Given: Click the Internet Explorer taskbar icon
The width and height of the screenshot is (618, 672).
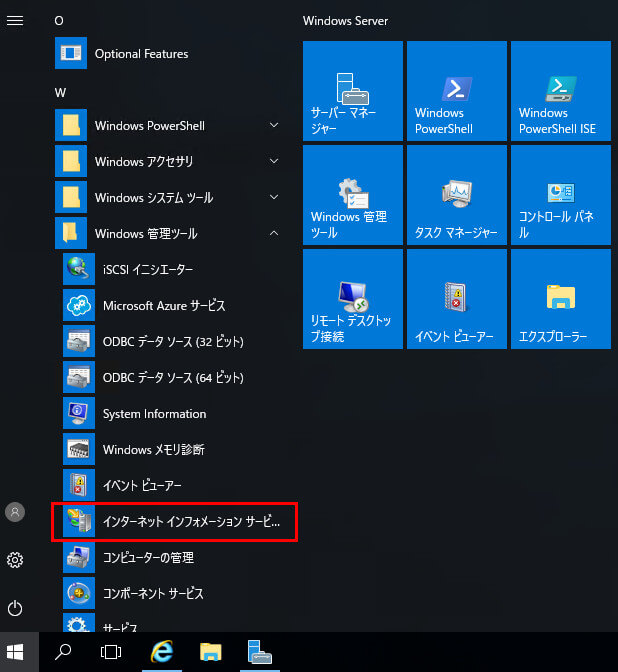Looking at the screenshot, I should pyautogui.click(x=160, y=652).
